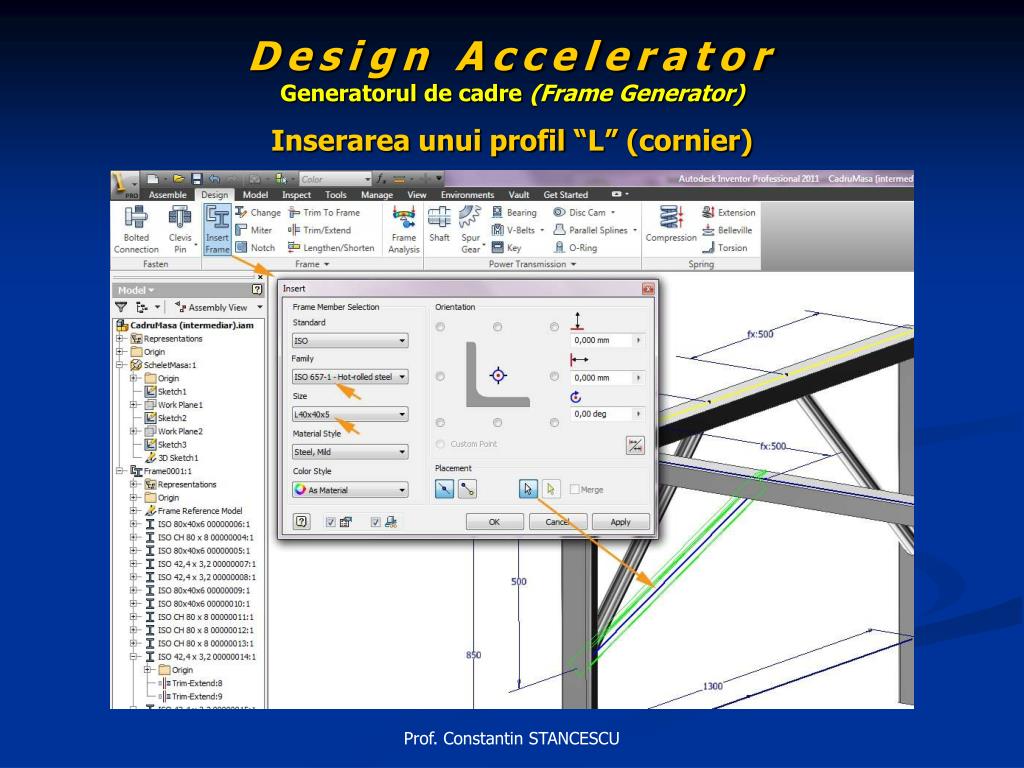Expand Power Transmission panel dropdown
The image size is (1024, 768).
(x=532, y=264)
